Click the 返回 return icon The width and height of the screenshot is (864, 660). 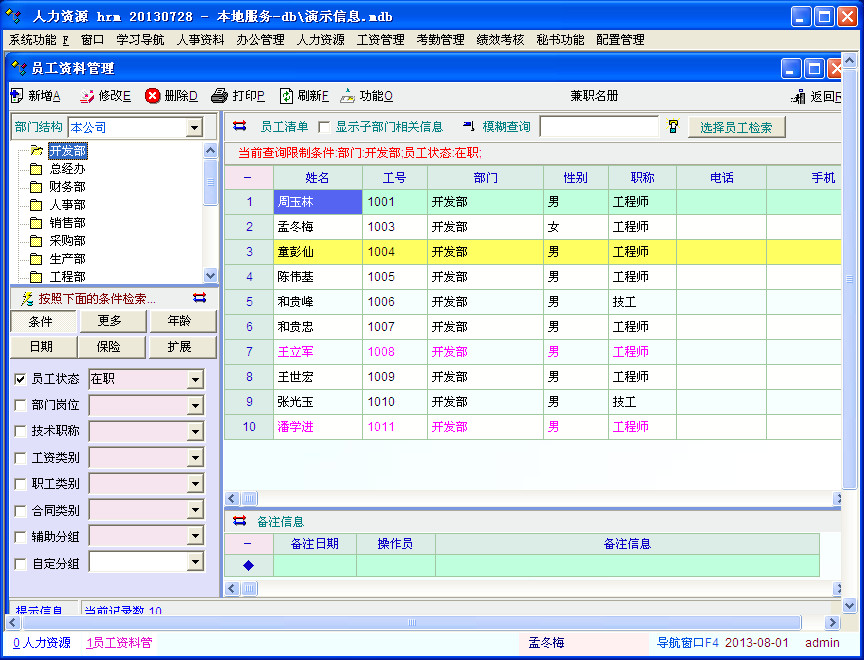(x=798, y=97)
